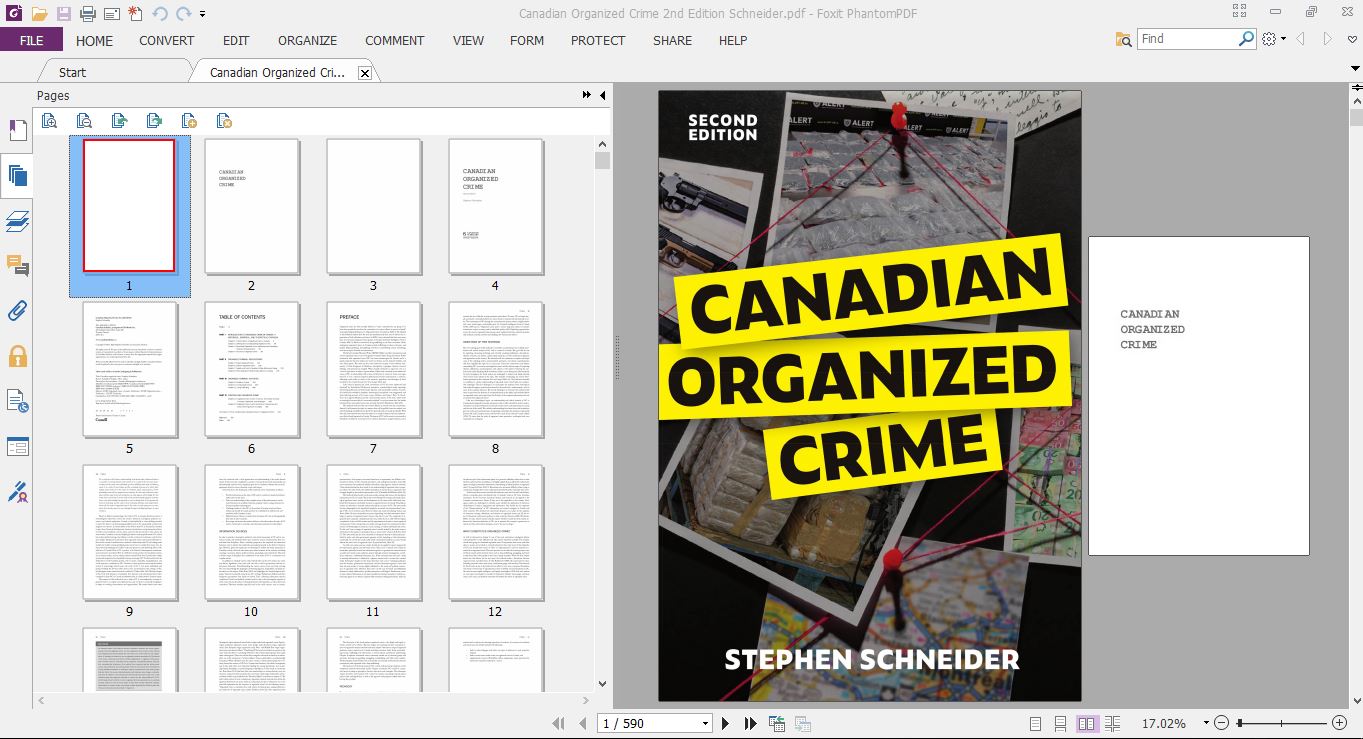Print the document with the printer icon
The width and height of the screenshot is (1363, 739).
(x=88, y=14)
